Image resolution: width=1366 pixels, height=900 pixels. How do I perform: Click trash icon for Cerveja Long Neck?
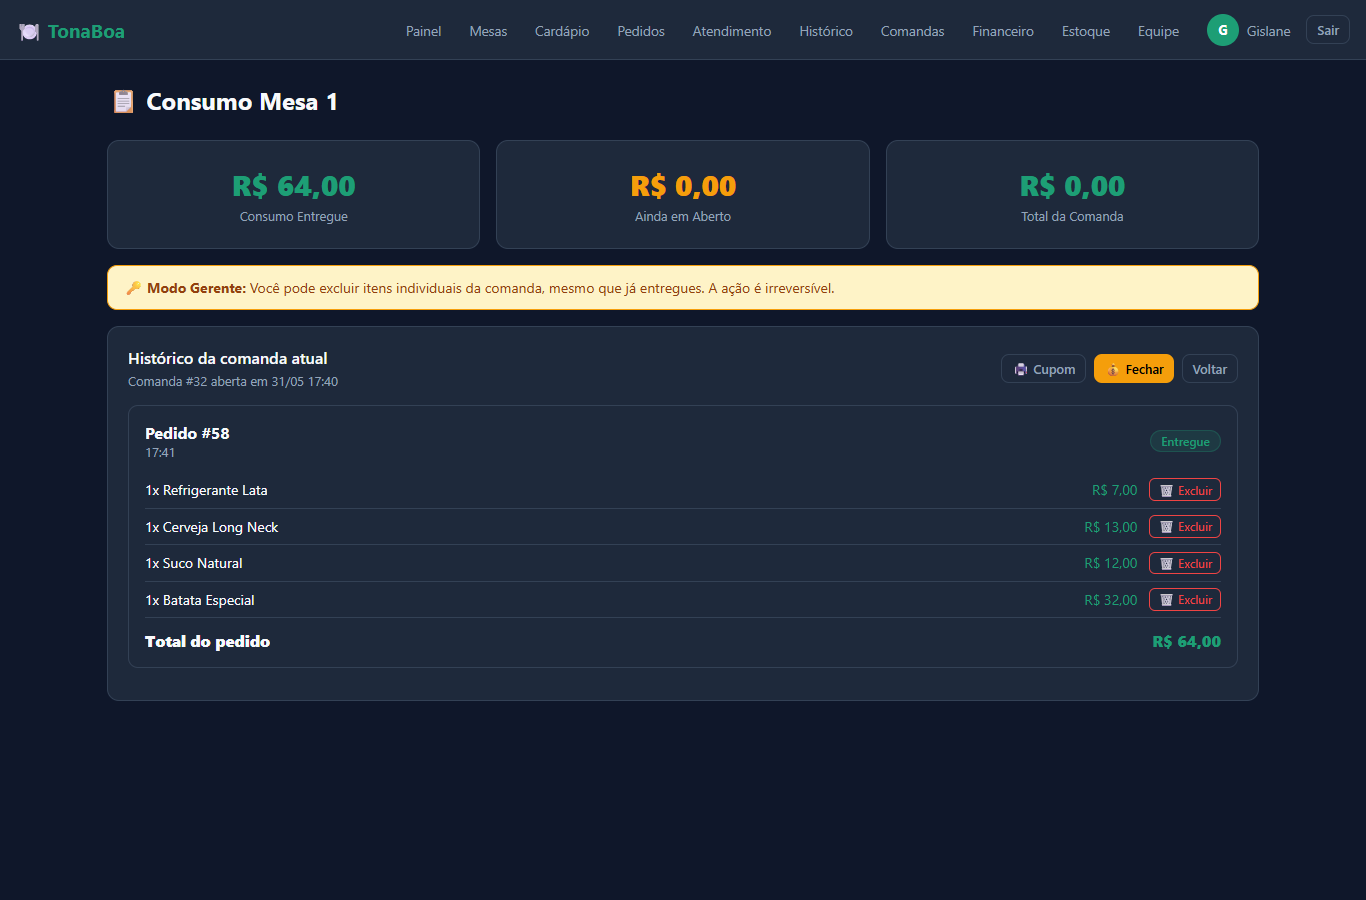pyautogui.click(x=1166, y=527)
